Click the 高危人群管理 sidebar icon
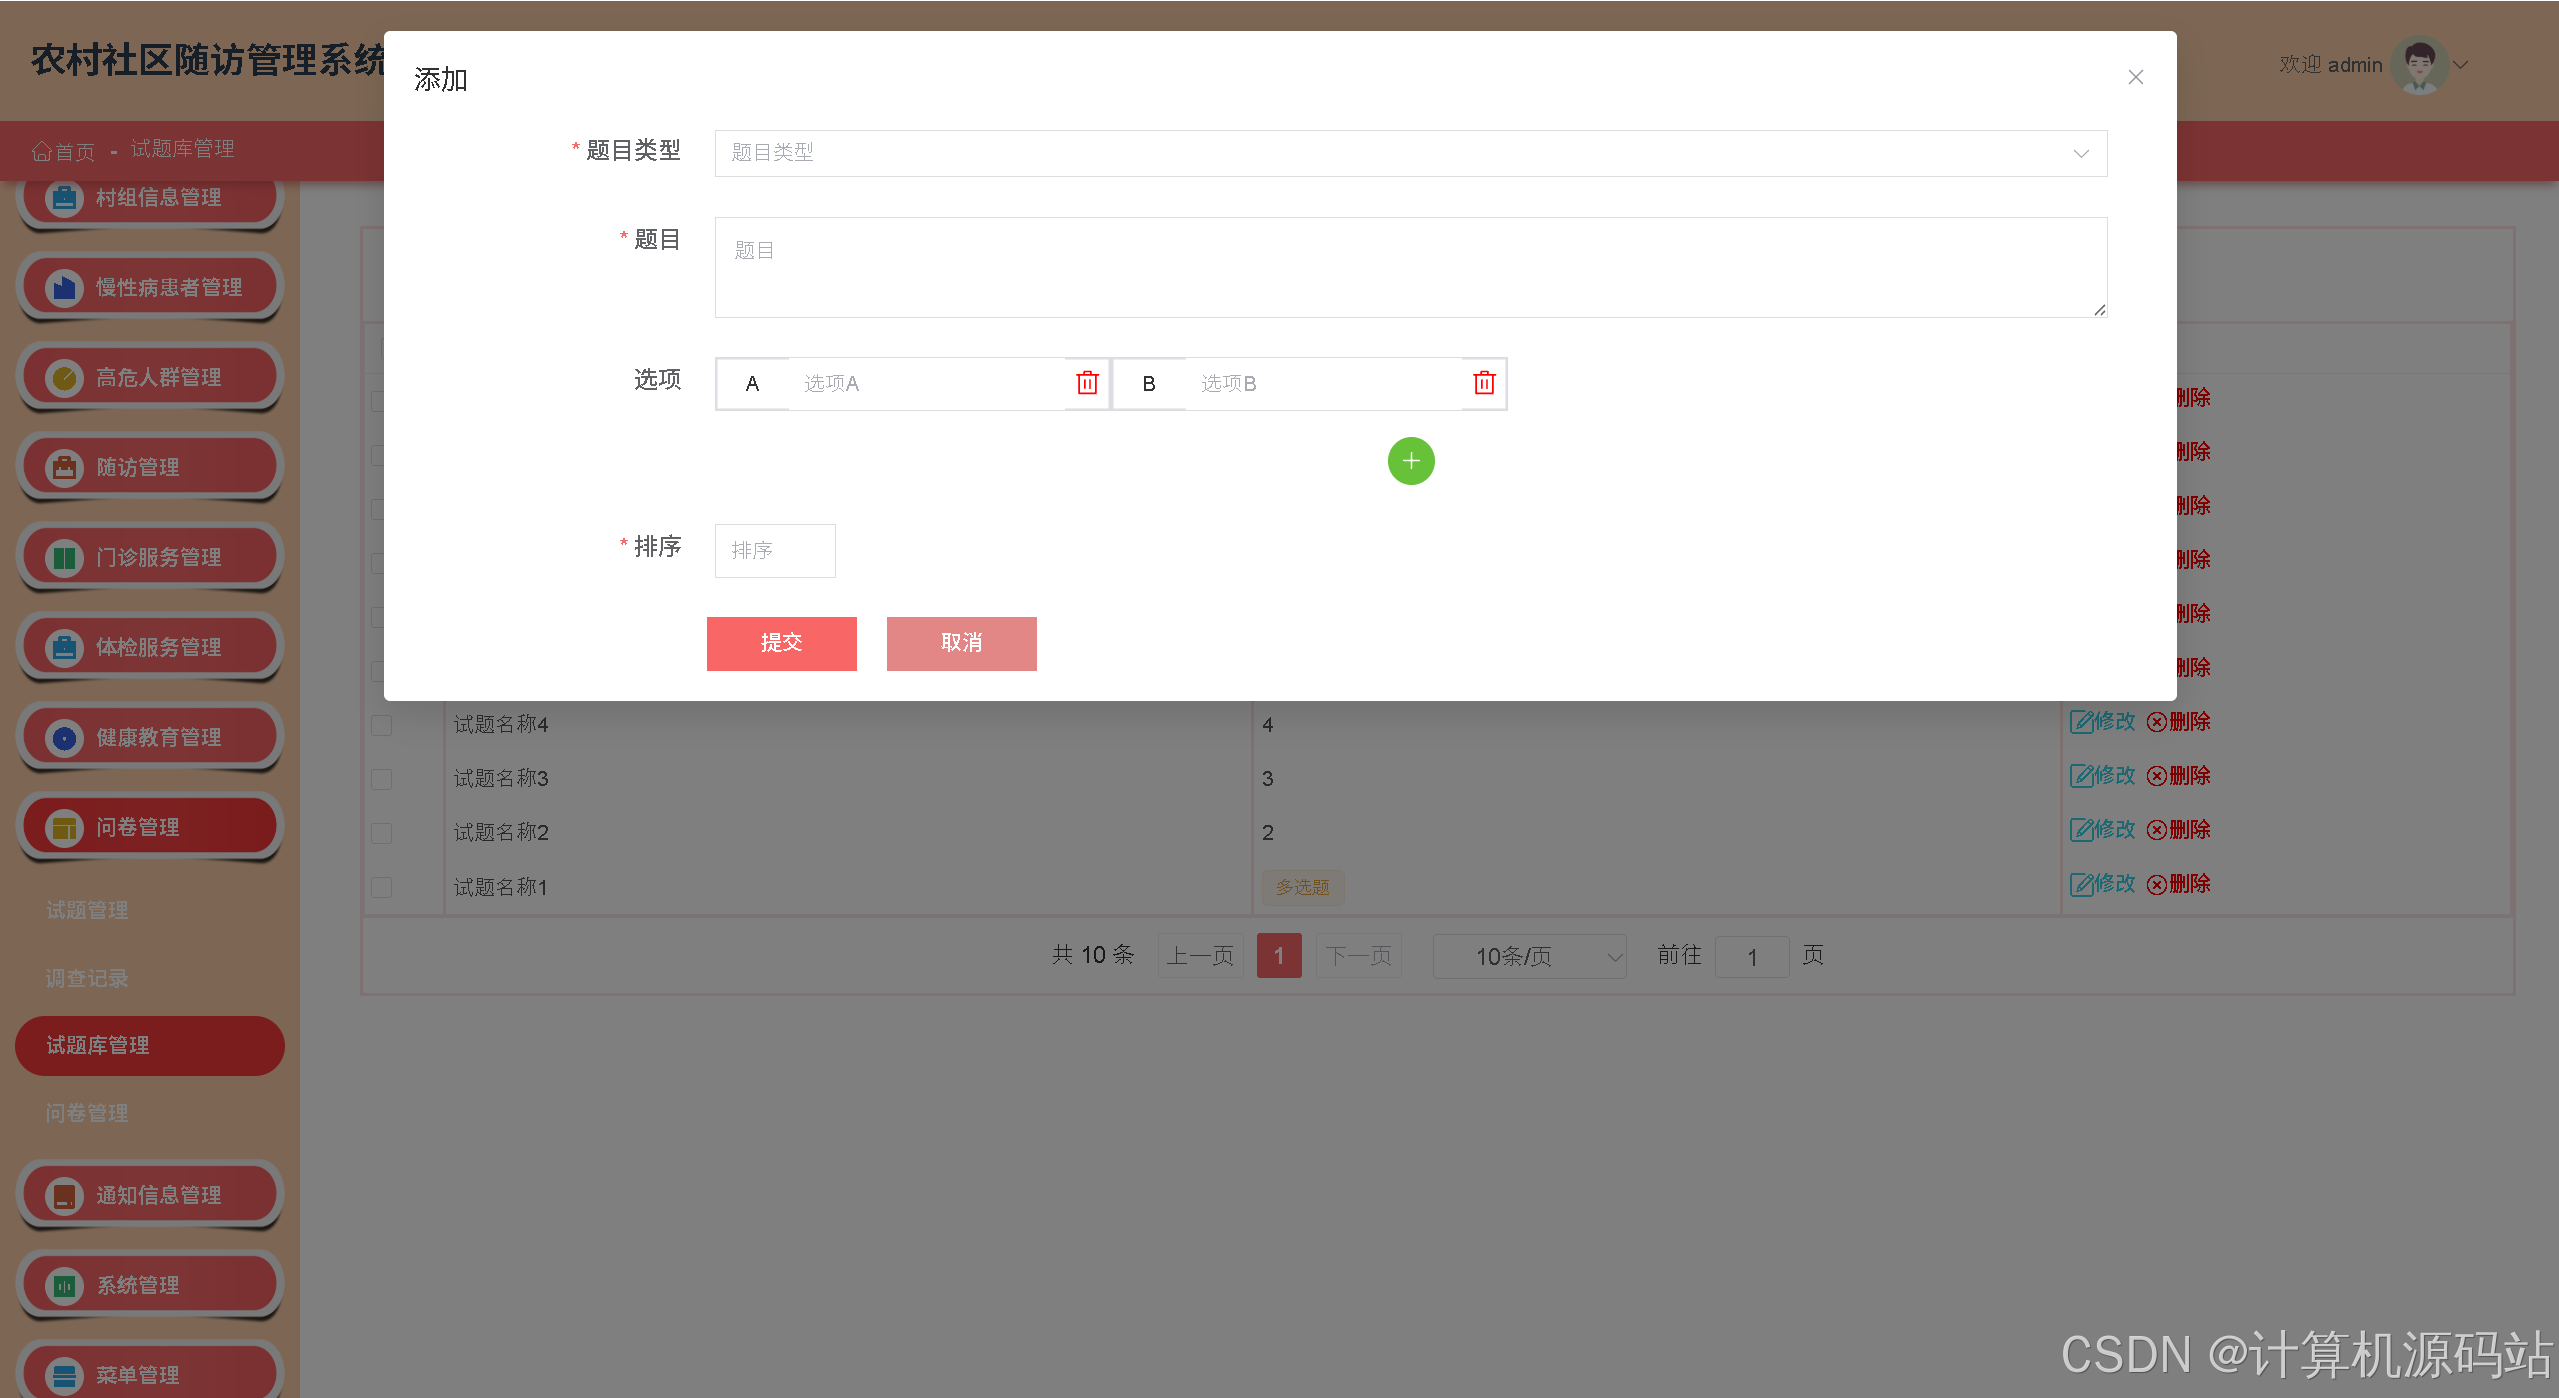Screen dimensions: 2559x1398 [64, 378]
